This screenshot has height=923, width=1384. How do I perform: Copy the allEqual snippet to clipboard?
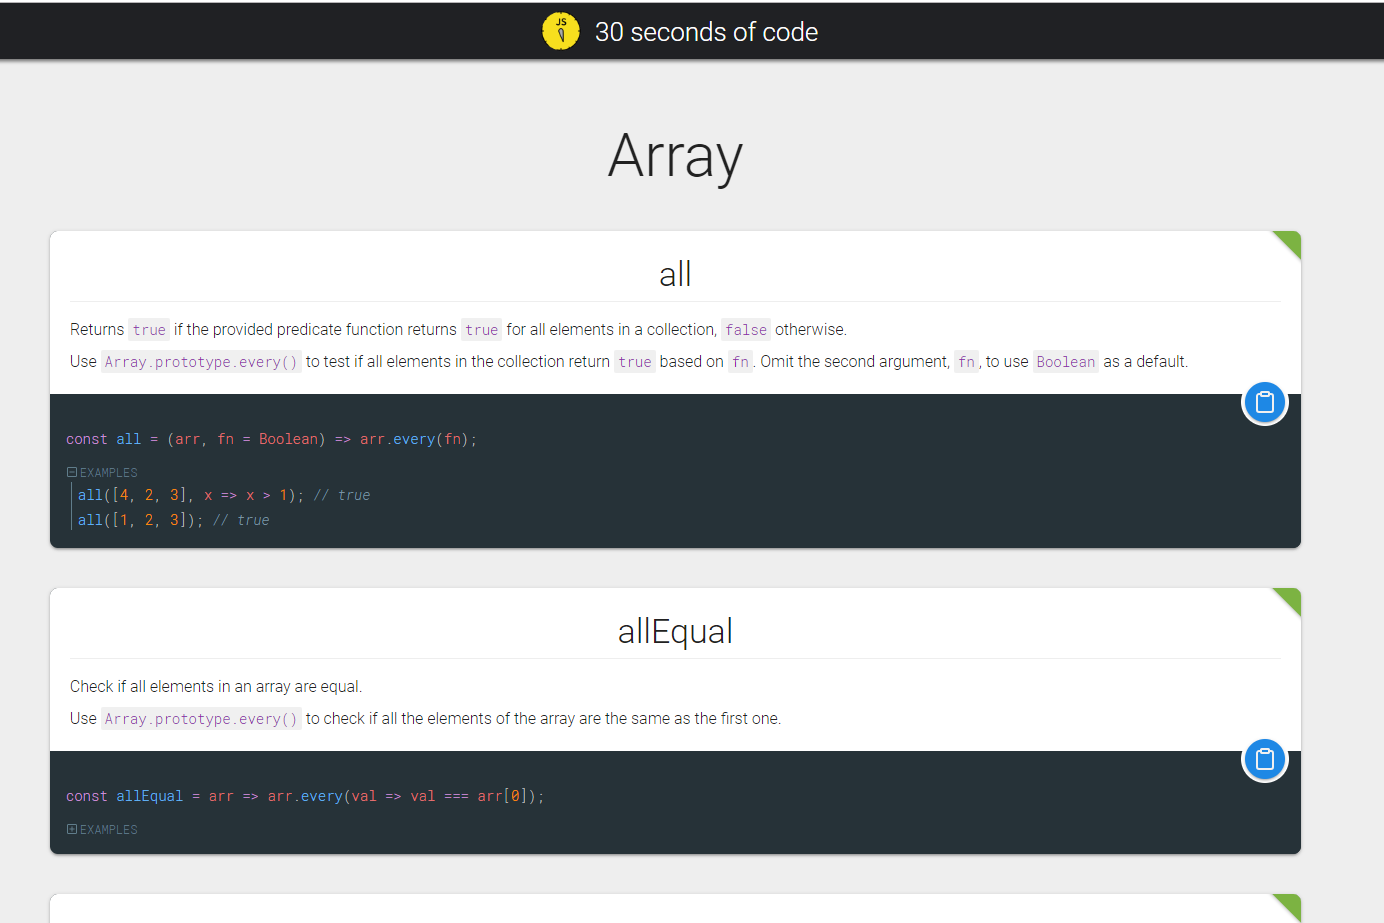pos(1265,759)
